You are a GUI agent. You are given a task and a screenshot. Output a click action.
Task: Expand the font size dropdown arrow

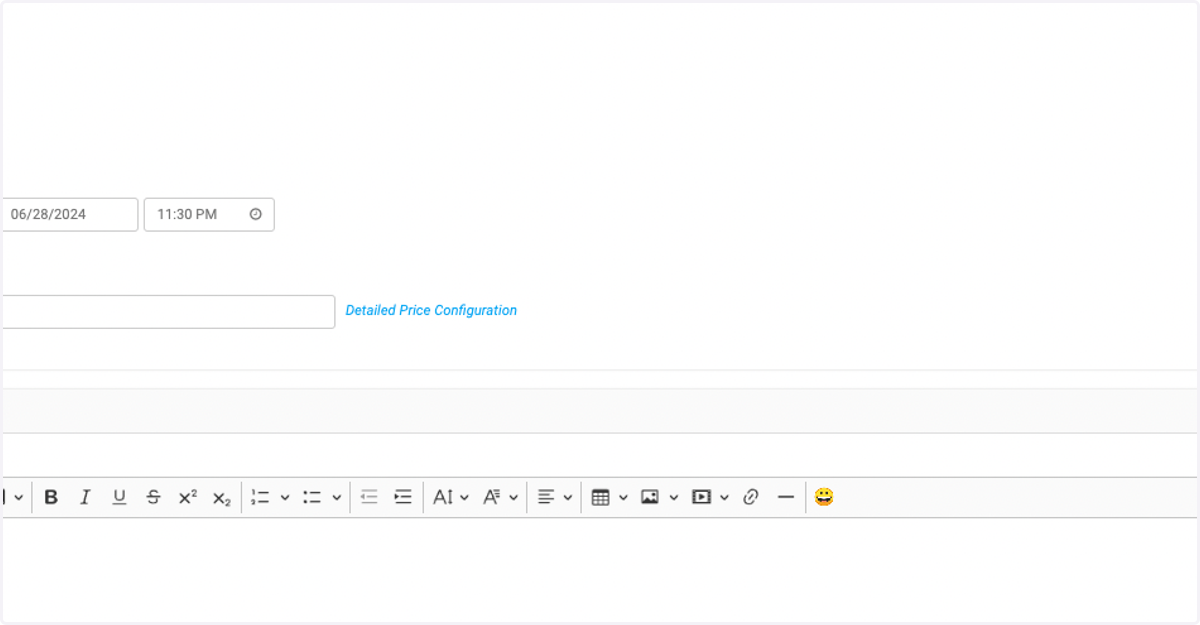(x=465, y=497)
